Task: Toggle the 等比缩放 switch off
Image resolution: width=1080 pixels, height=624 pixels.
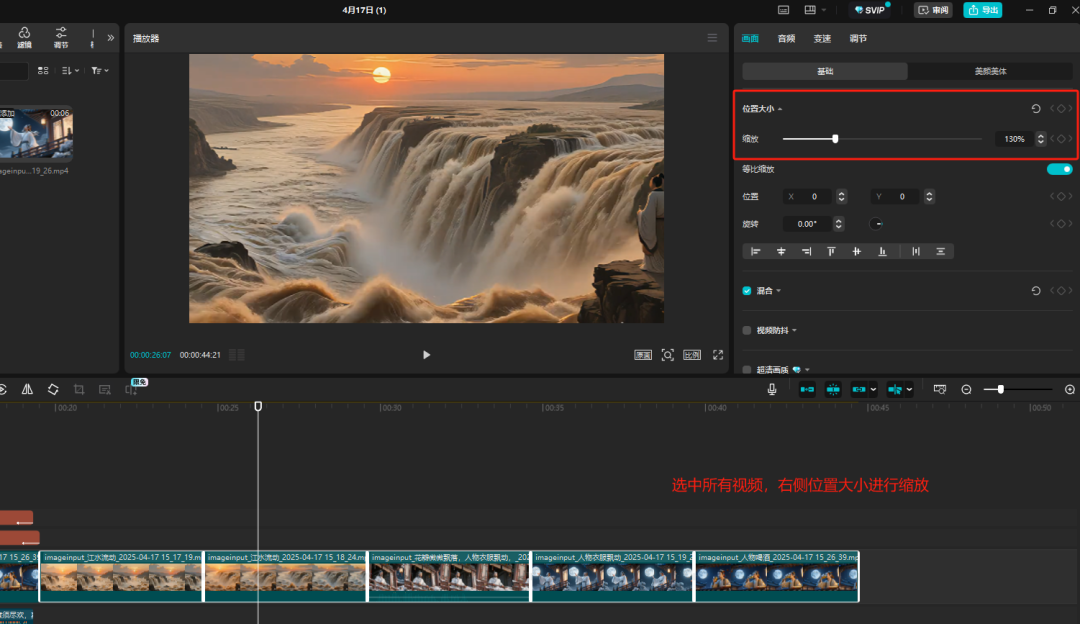Action: pyautogui.click(x=1059, y=169)
